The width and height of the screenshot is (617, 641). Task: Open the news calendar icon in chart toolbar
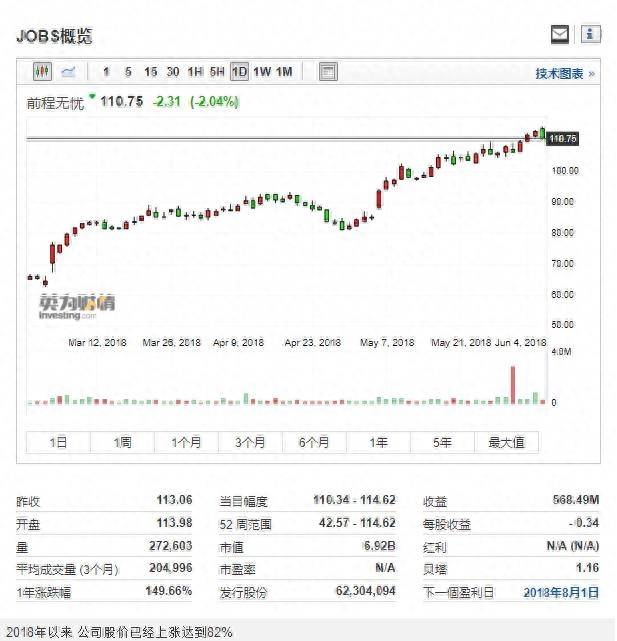click(x=328, y=72)
